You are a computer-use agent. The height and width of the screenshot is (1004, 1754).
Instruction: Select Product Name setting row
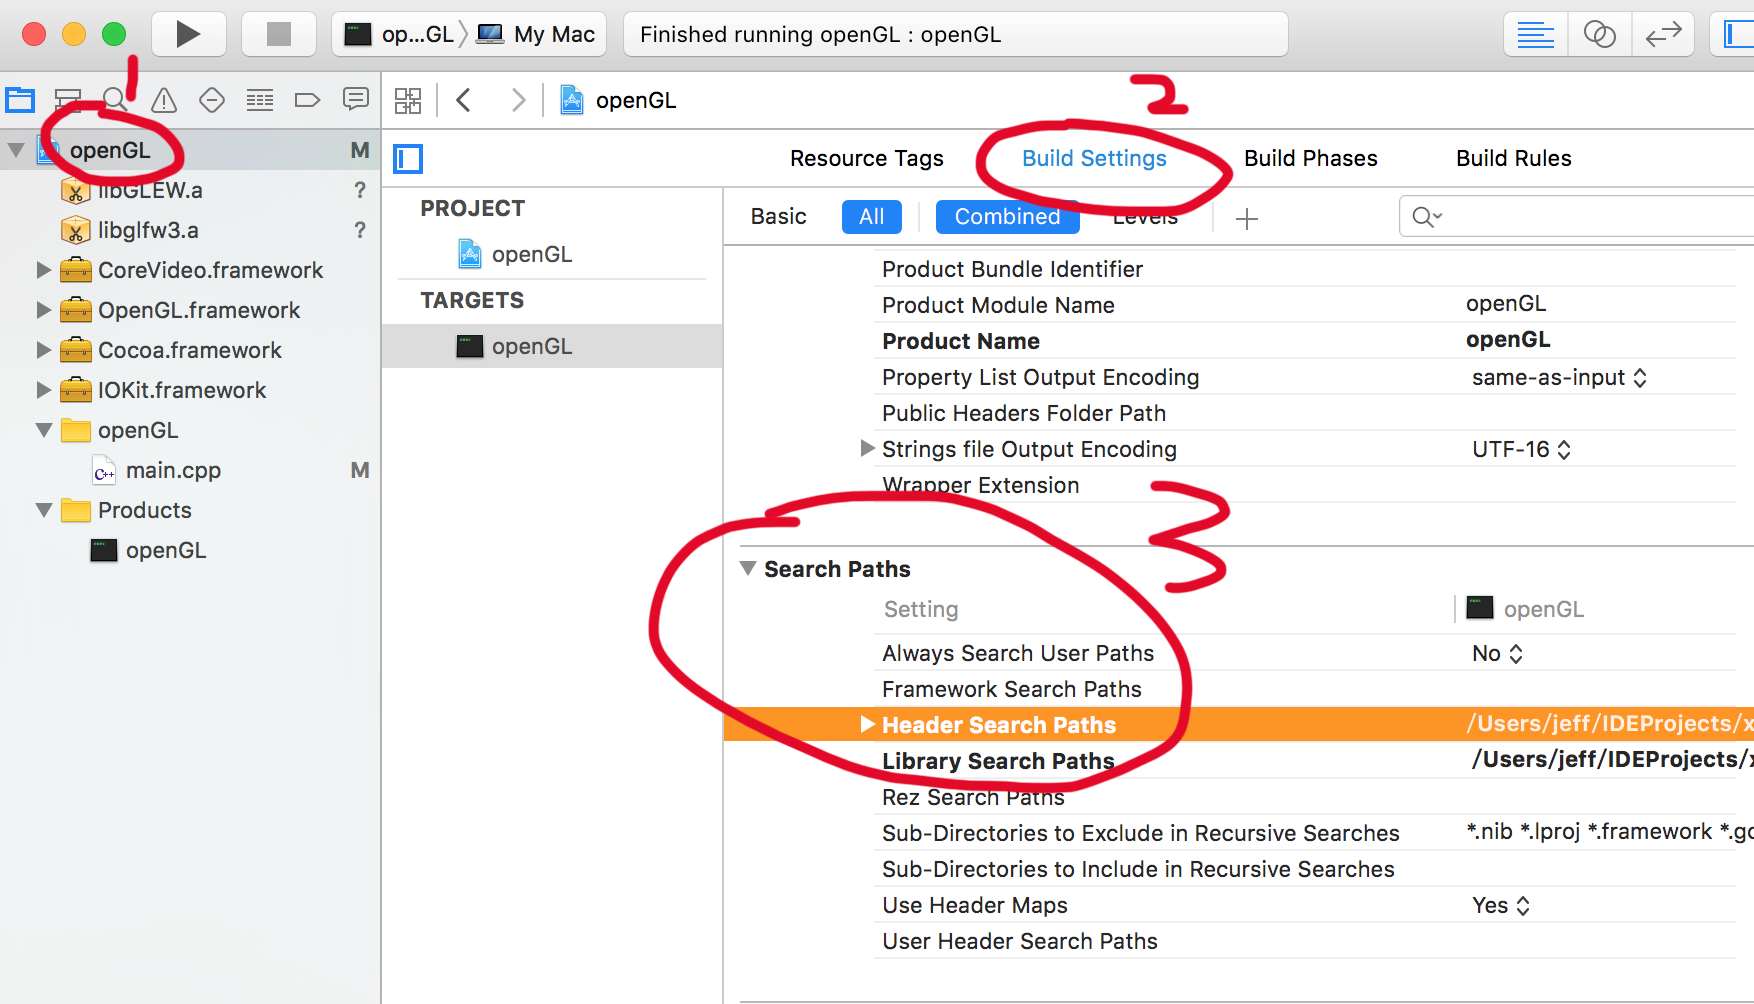pos(1238,341)
